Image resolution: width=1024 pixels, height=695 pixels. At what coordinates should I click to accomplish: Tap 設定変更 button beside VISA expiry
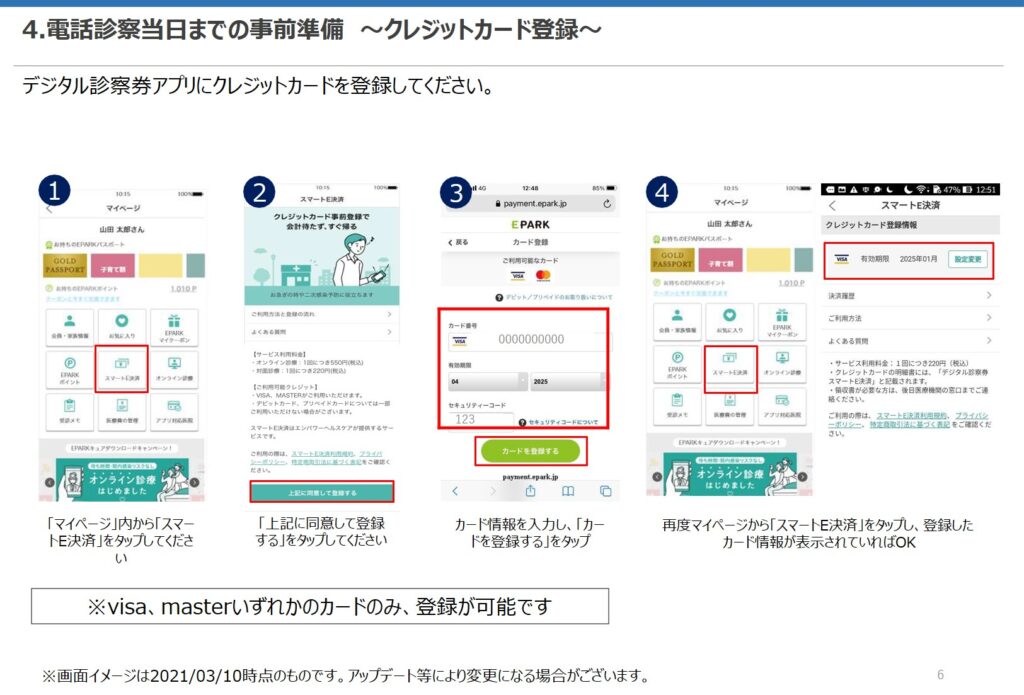tap(967, 259)
